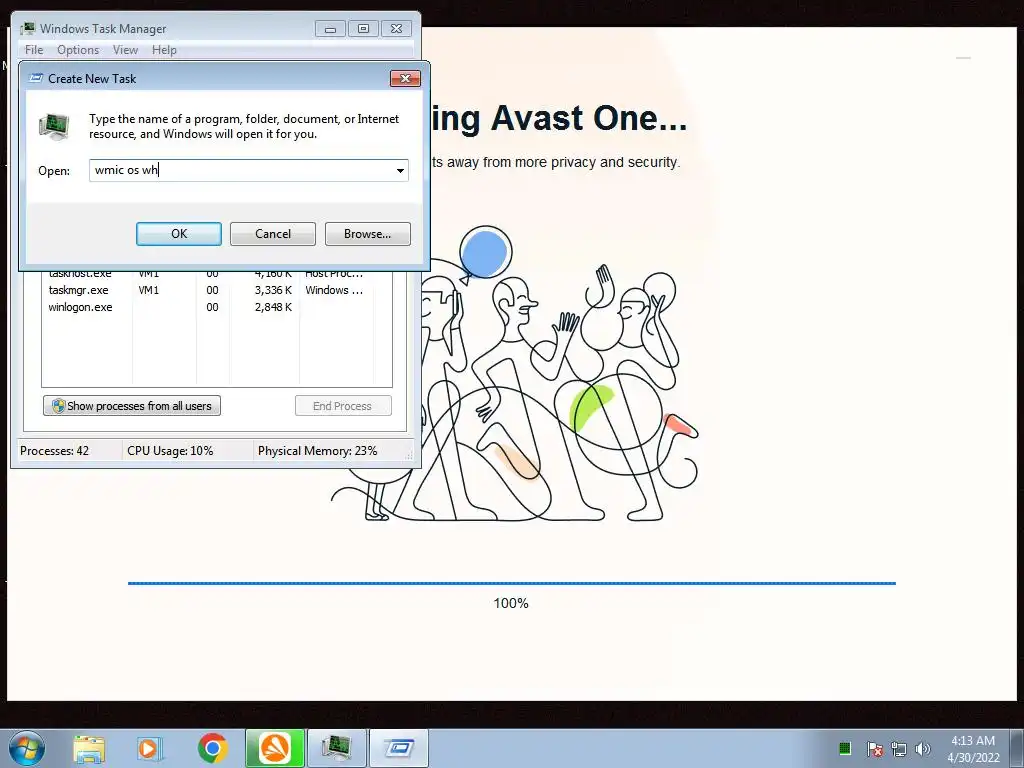Click Show Desktop strip on taskbar

pos(1017,748)
